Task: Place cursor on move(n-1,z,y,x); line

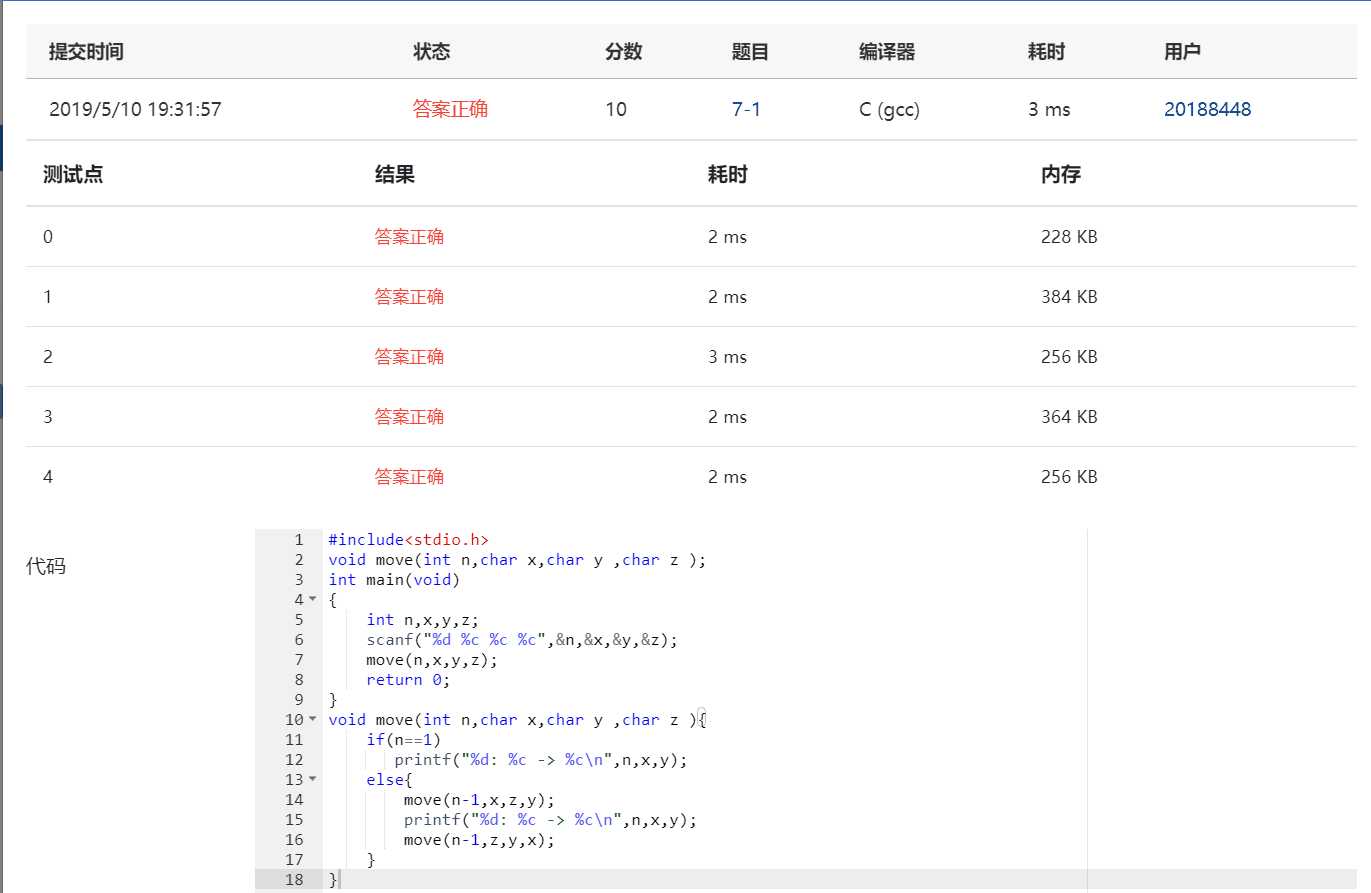Action: [479, 840]
